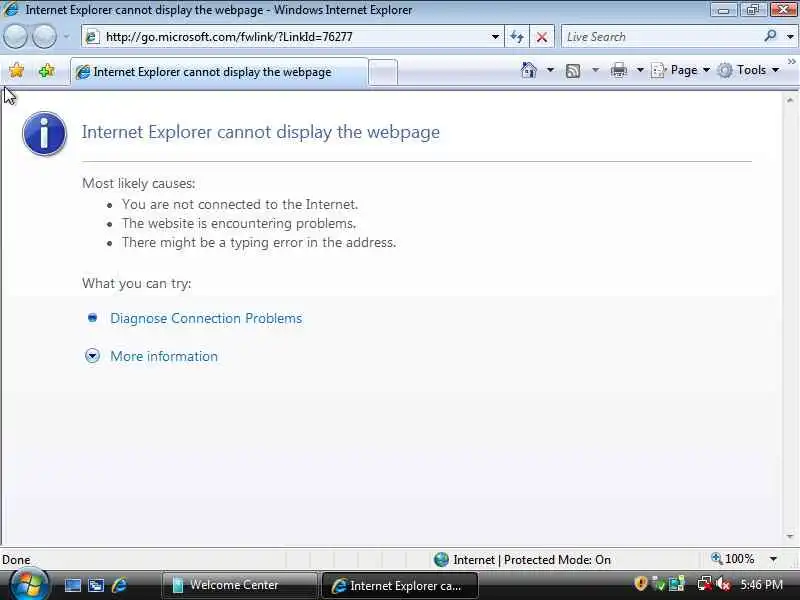This screenshot has width=800, height=600.
Task: Click Diagnose Connection Problems link
Action: click(x=206, y=318)
